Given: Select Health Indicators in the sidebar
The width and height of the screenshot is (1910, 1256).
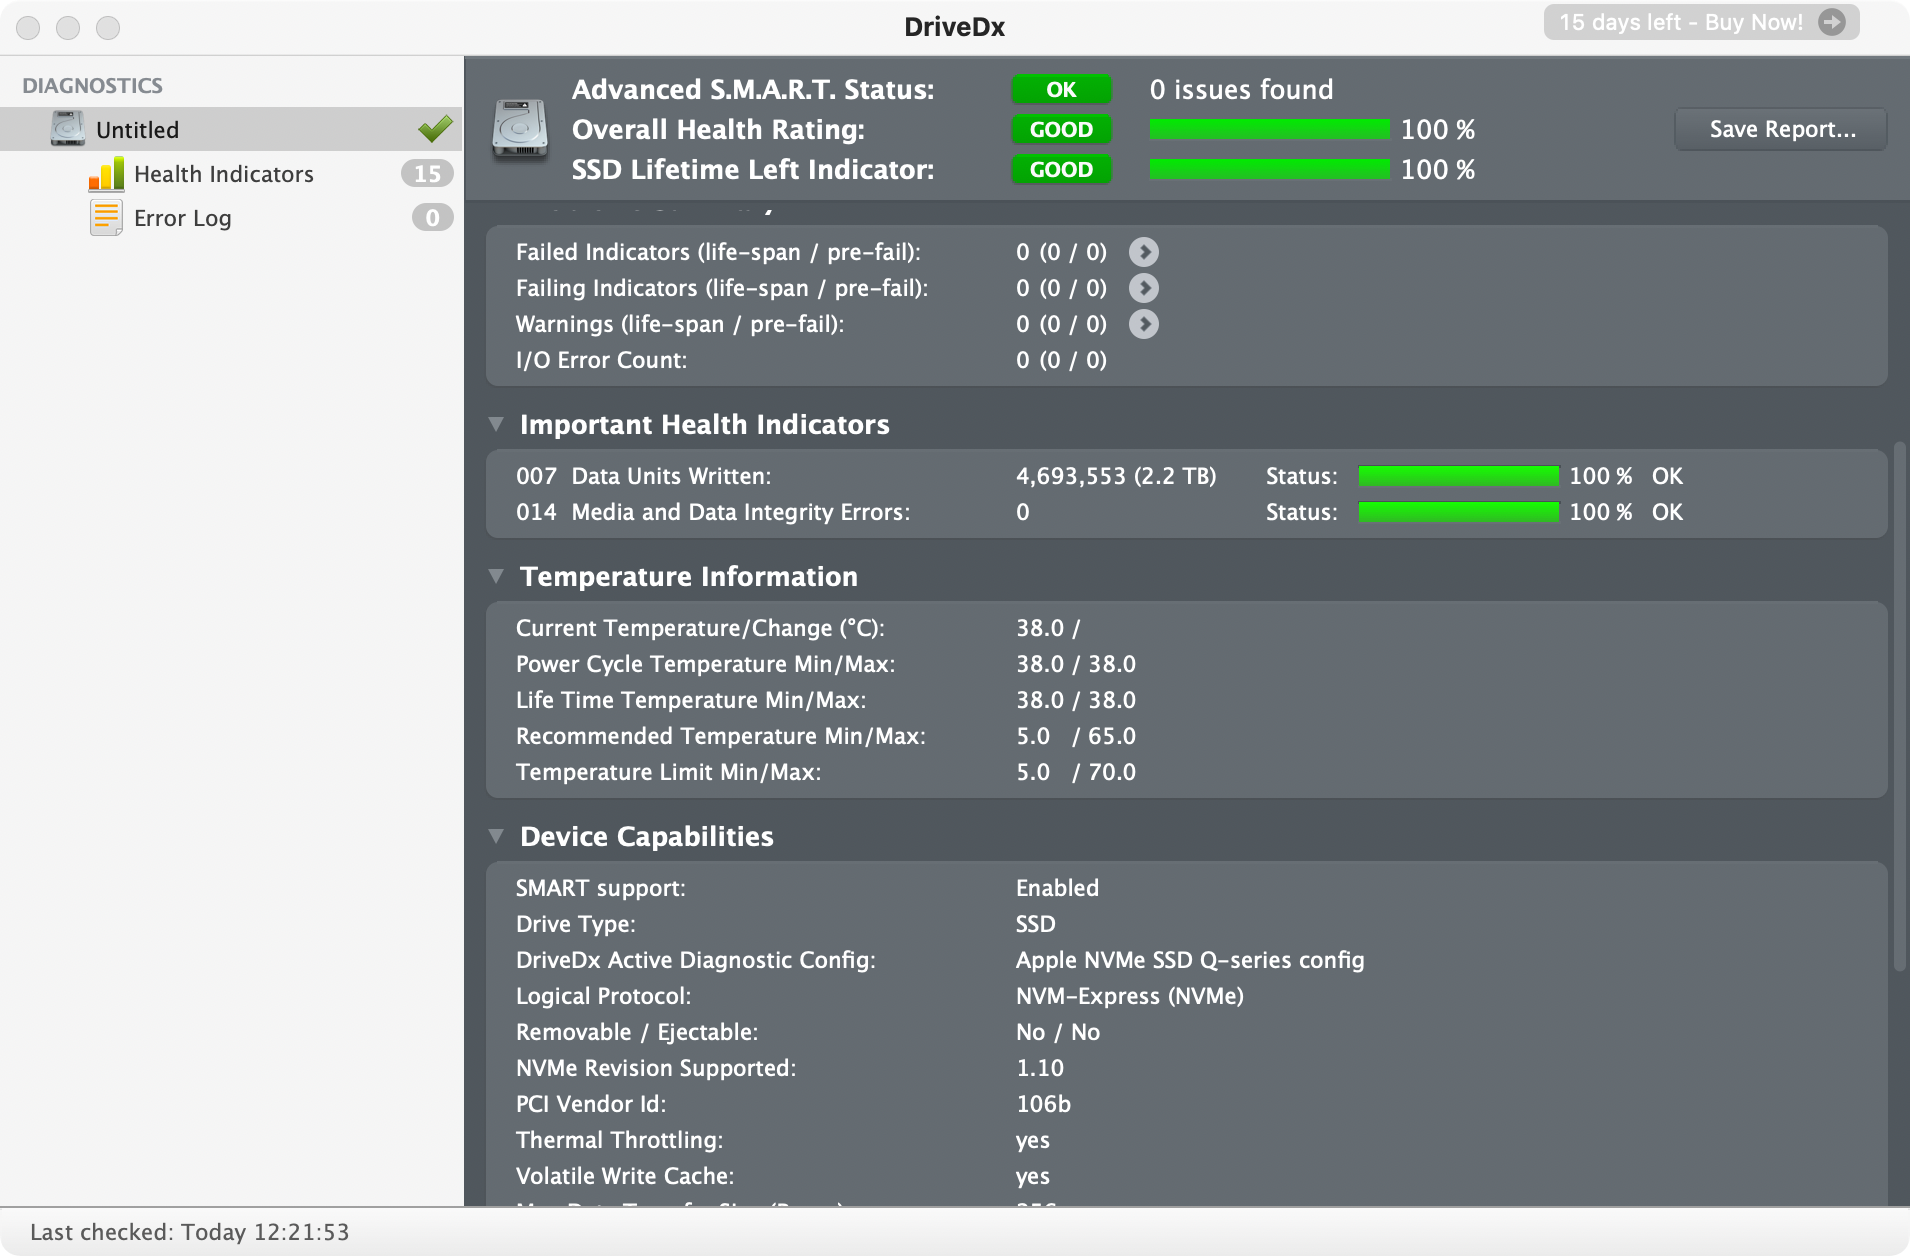Looking at the screenshot, I should [x=223, y=174].
